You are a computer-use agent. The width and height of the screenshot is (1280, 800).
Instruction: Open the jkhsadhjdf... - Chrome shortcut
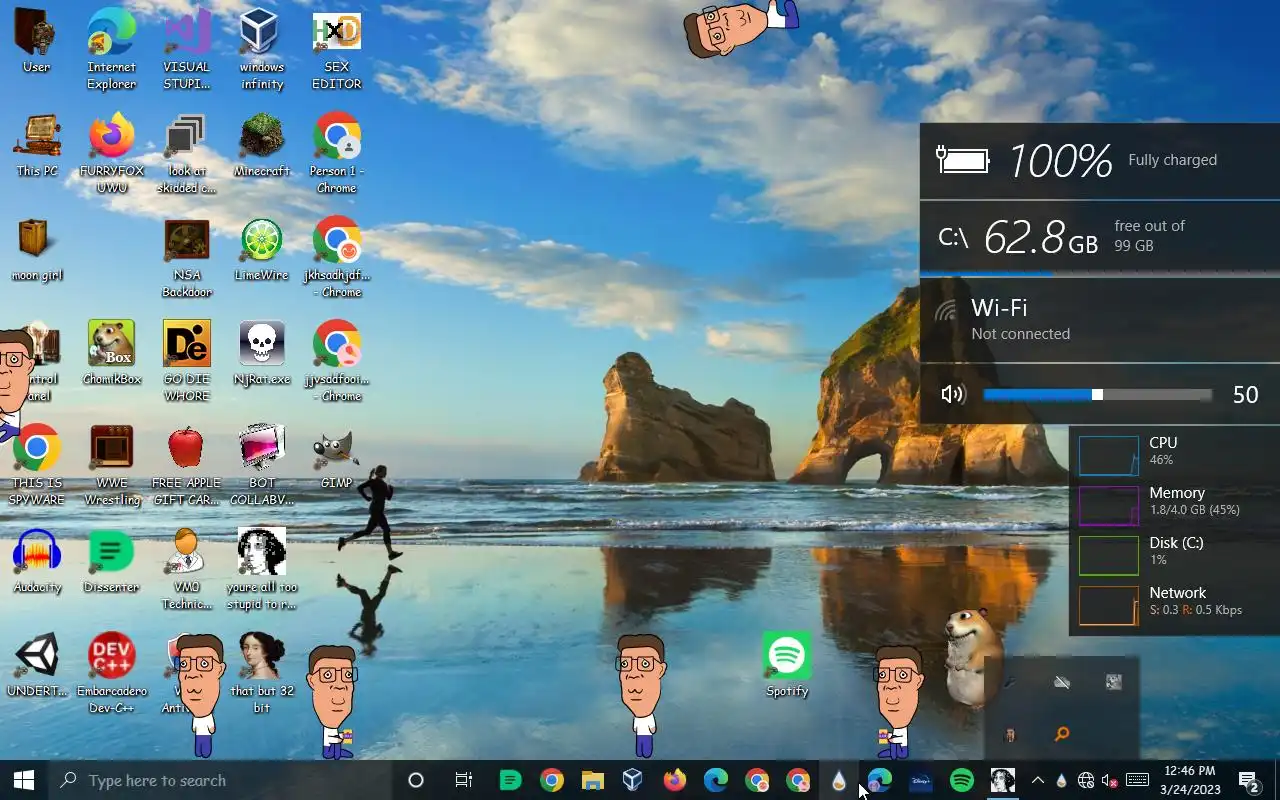click(337, 257)
